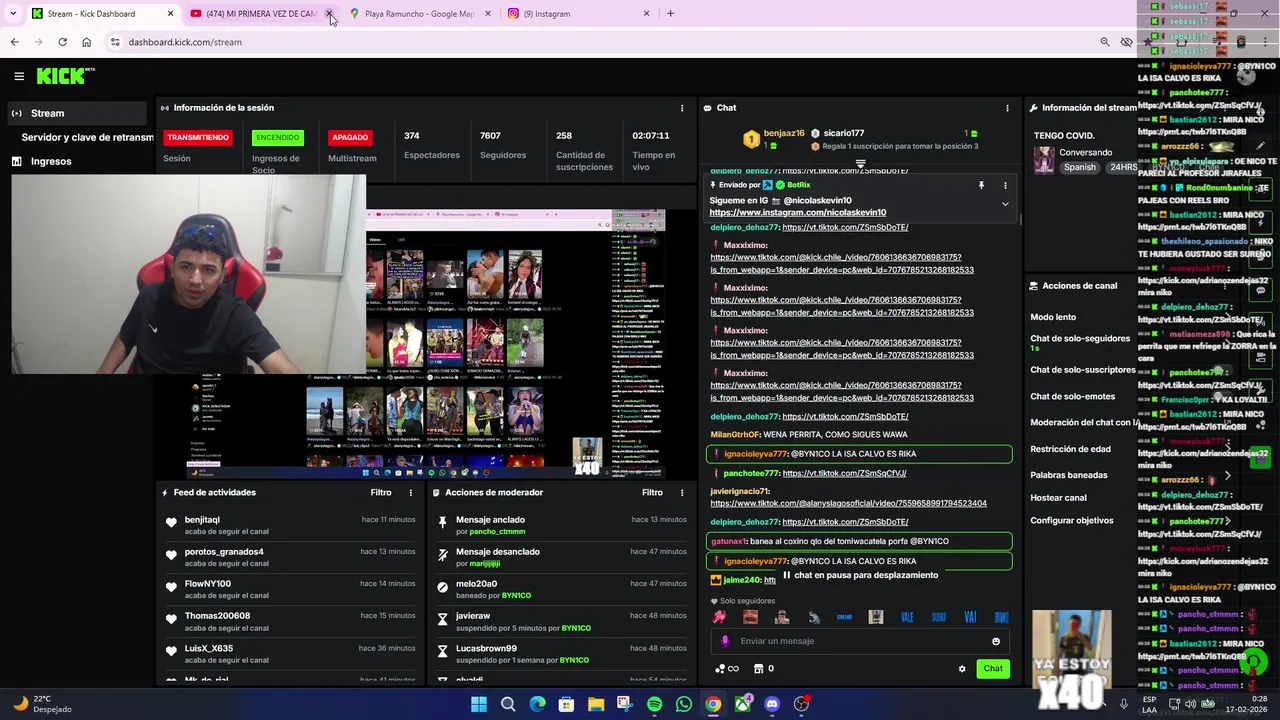Go back with browser back arrow

click(15, 42)
